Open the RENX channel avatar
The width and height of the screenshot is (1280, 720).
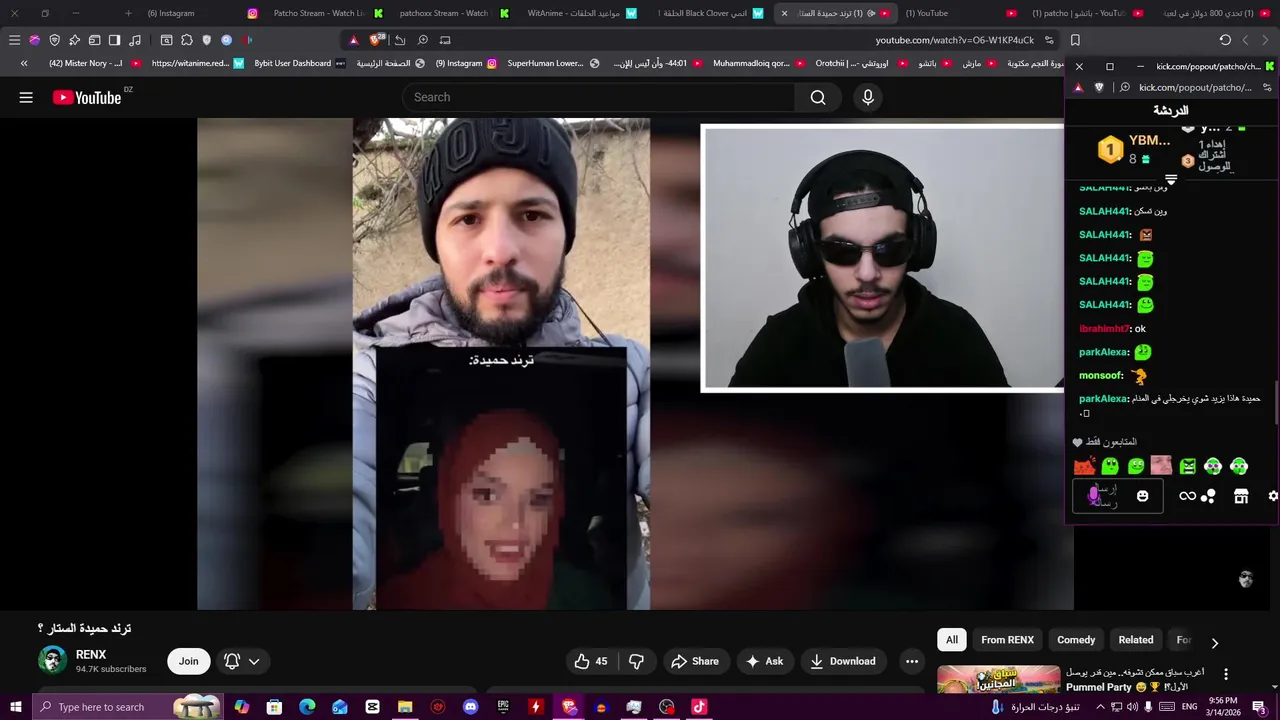52,661
